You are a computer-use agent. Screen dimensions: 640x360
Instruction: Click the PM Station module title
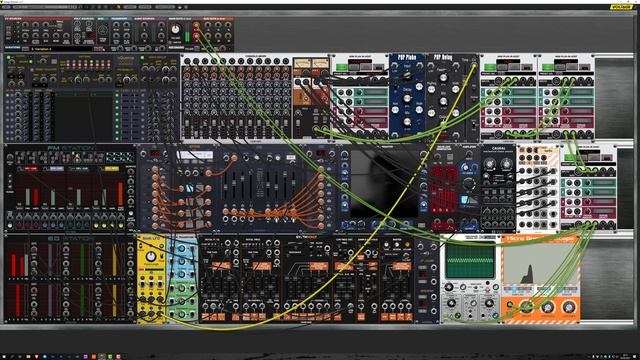pos(70,148)
